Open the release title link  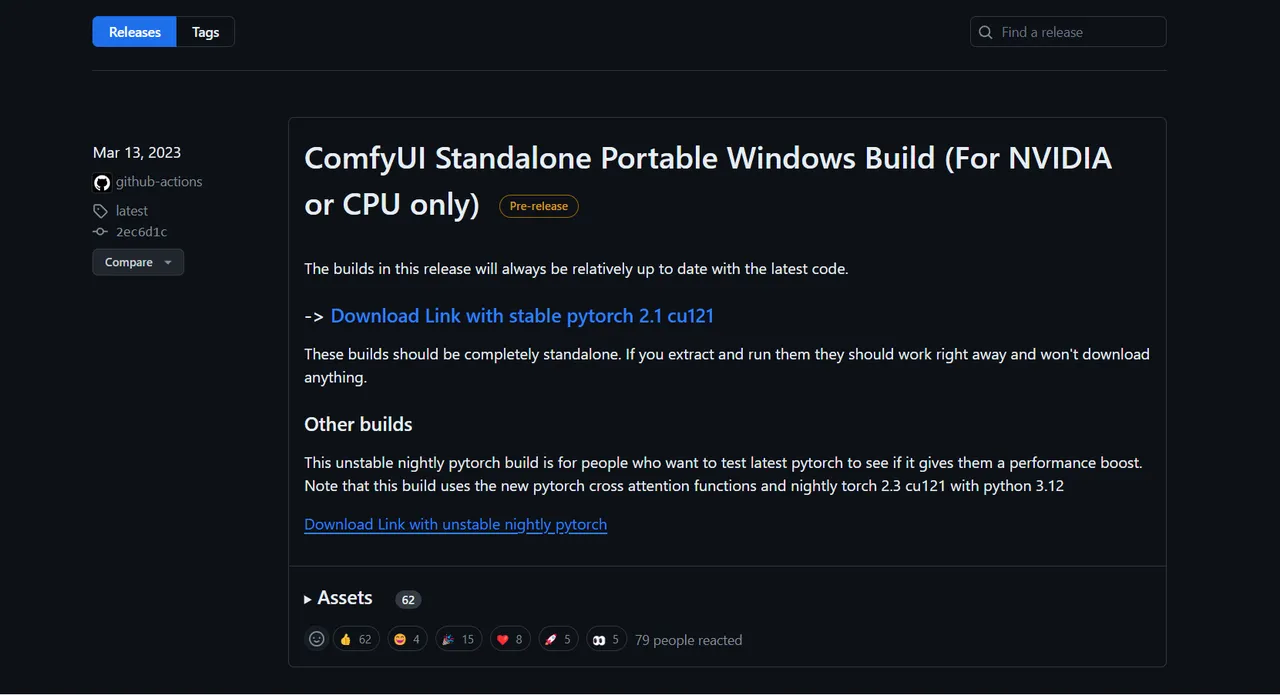click(707, 158)
